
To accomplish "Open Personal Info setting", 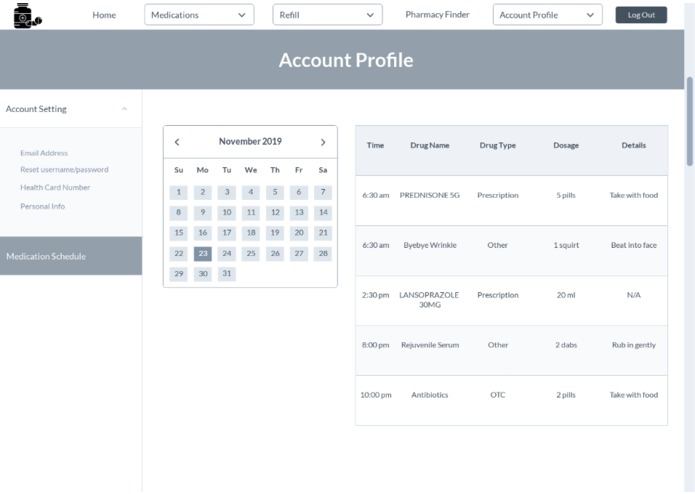I will (43, 206).
